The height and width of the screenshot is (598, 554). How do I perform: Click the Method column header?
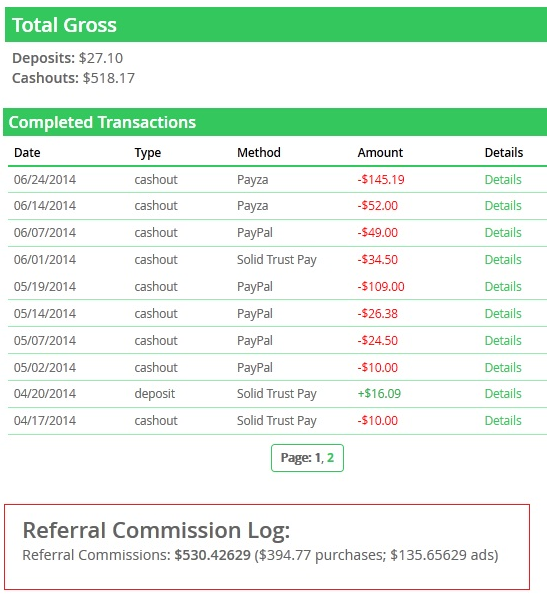(x=259, y=153)
